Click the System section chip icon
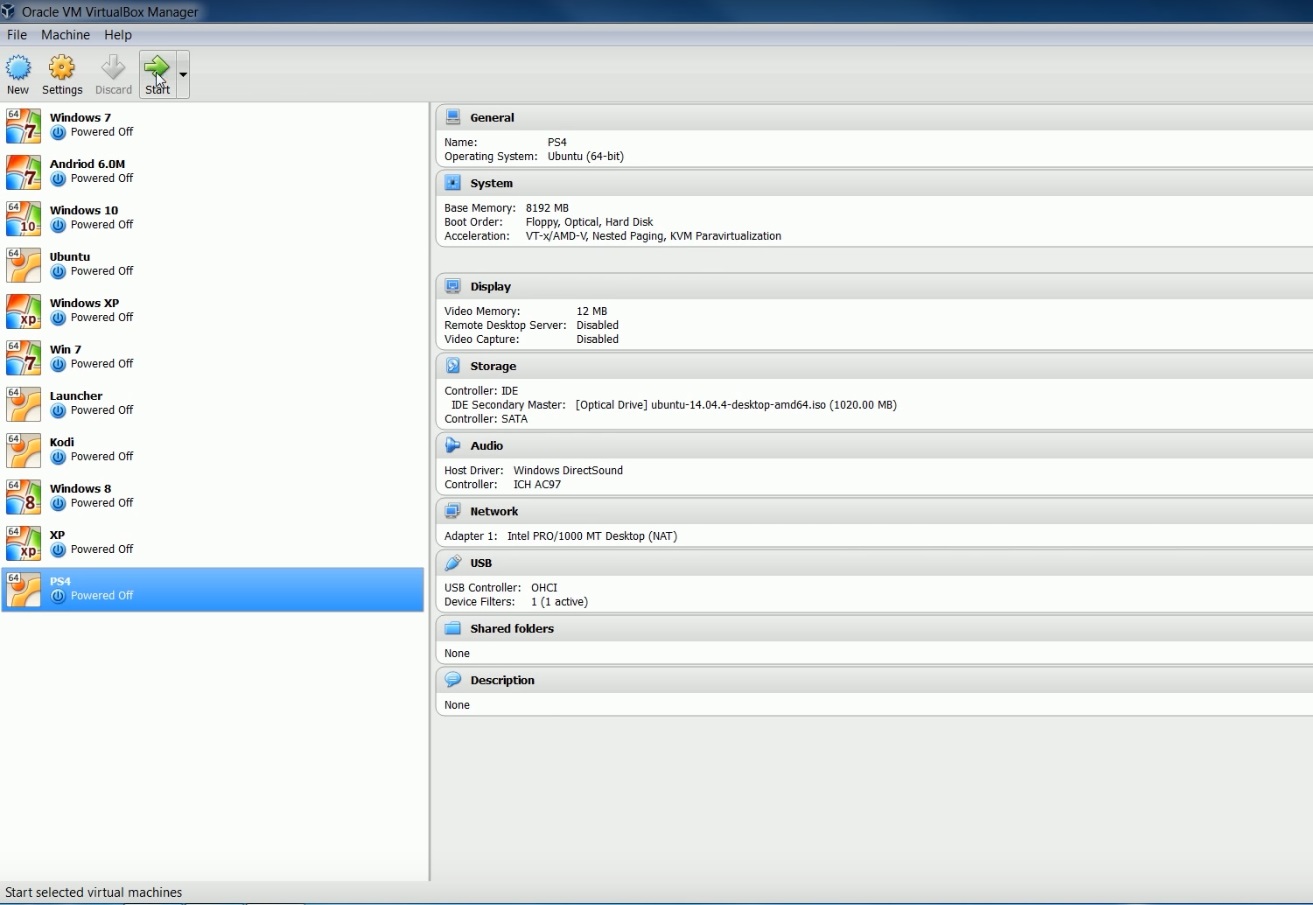1313x905 pixels. pyautogui.click(x=453, y=183)
